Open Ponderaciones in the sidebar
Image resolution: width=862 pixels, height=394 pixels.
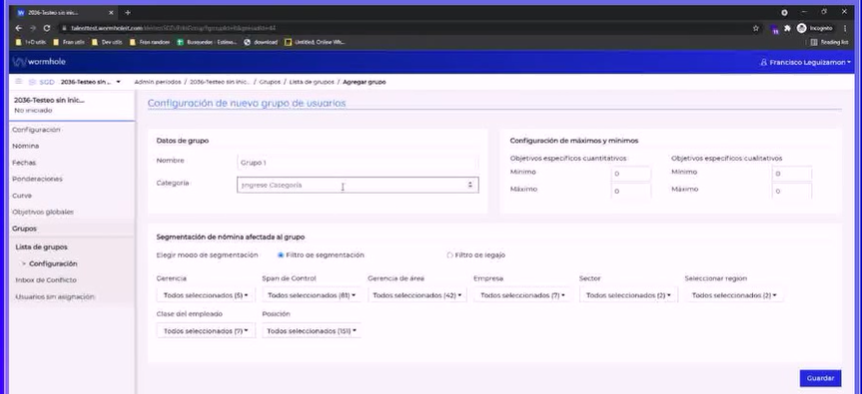[37, 179]
